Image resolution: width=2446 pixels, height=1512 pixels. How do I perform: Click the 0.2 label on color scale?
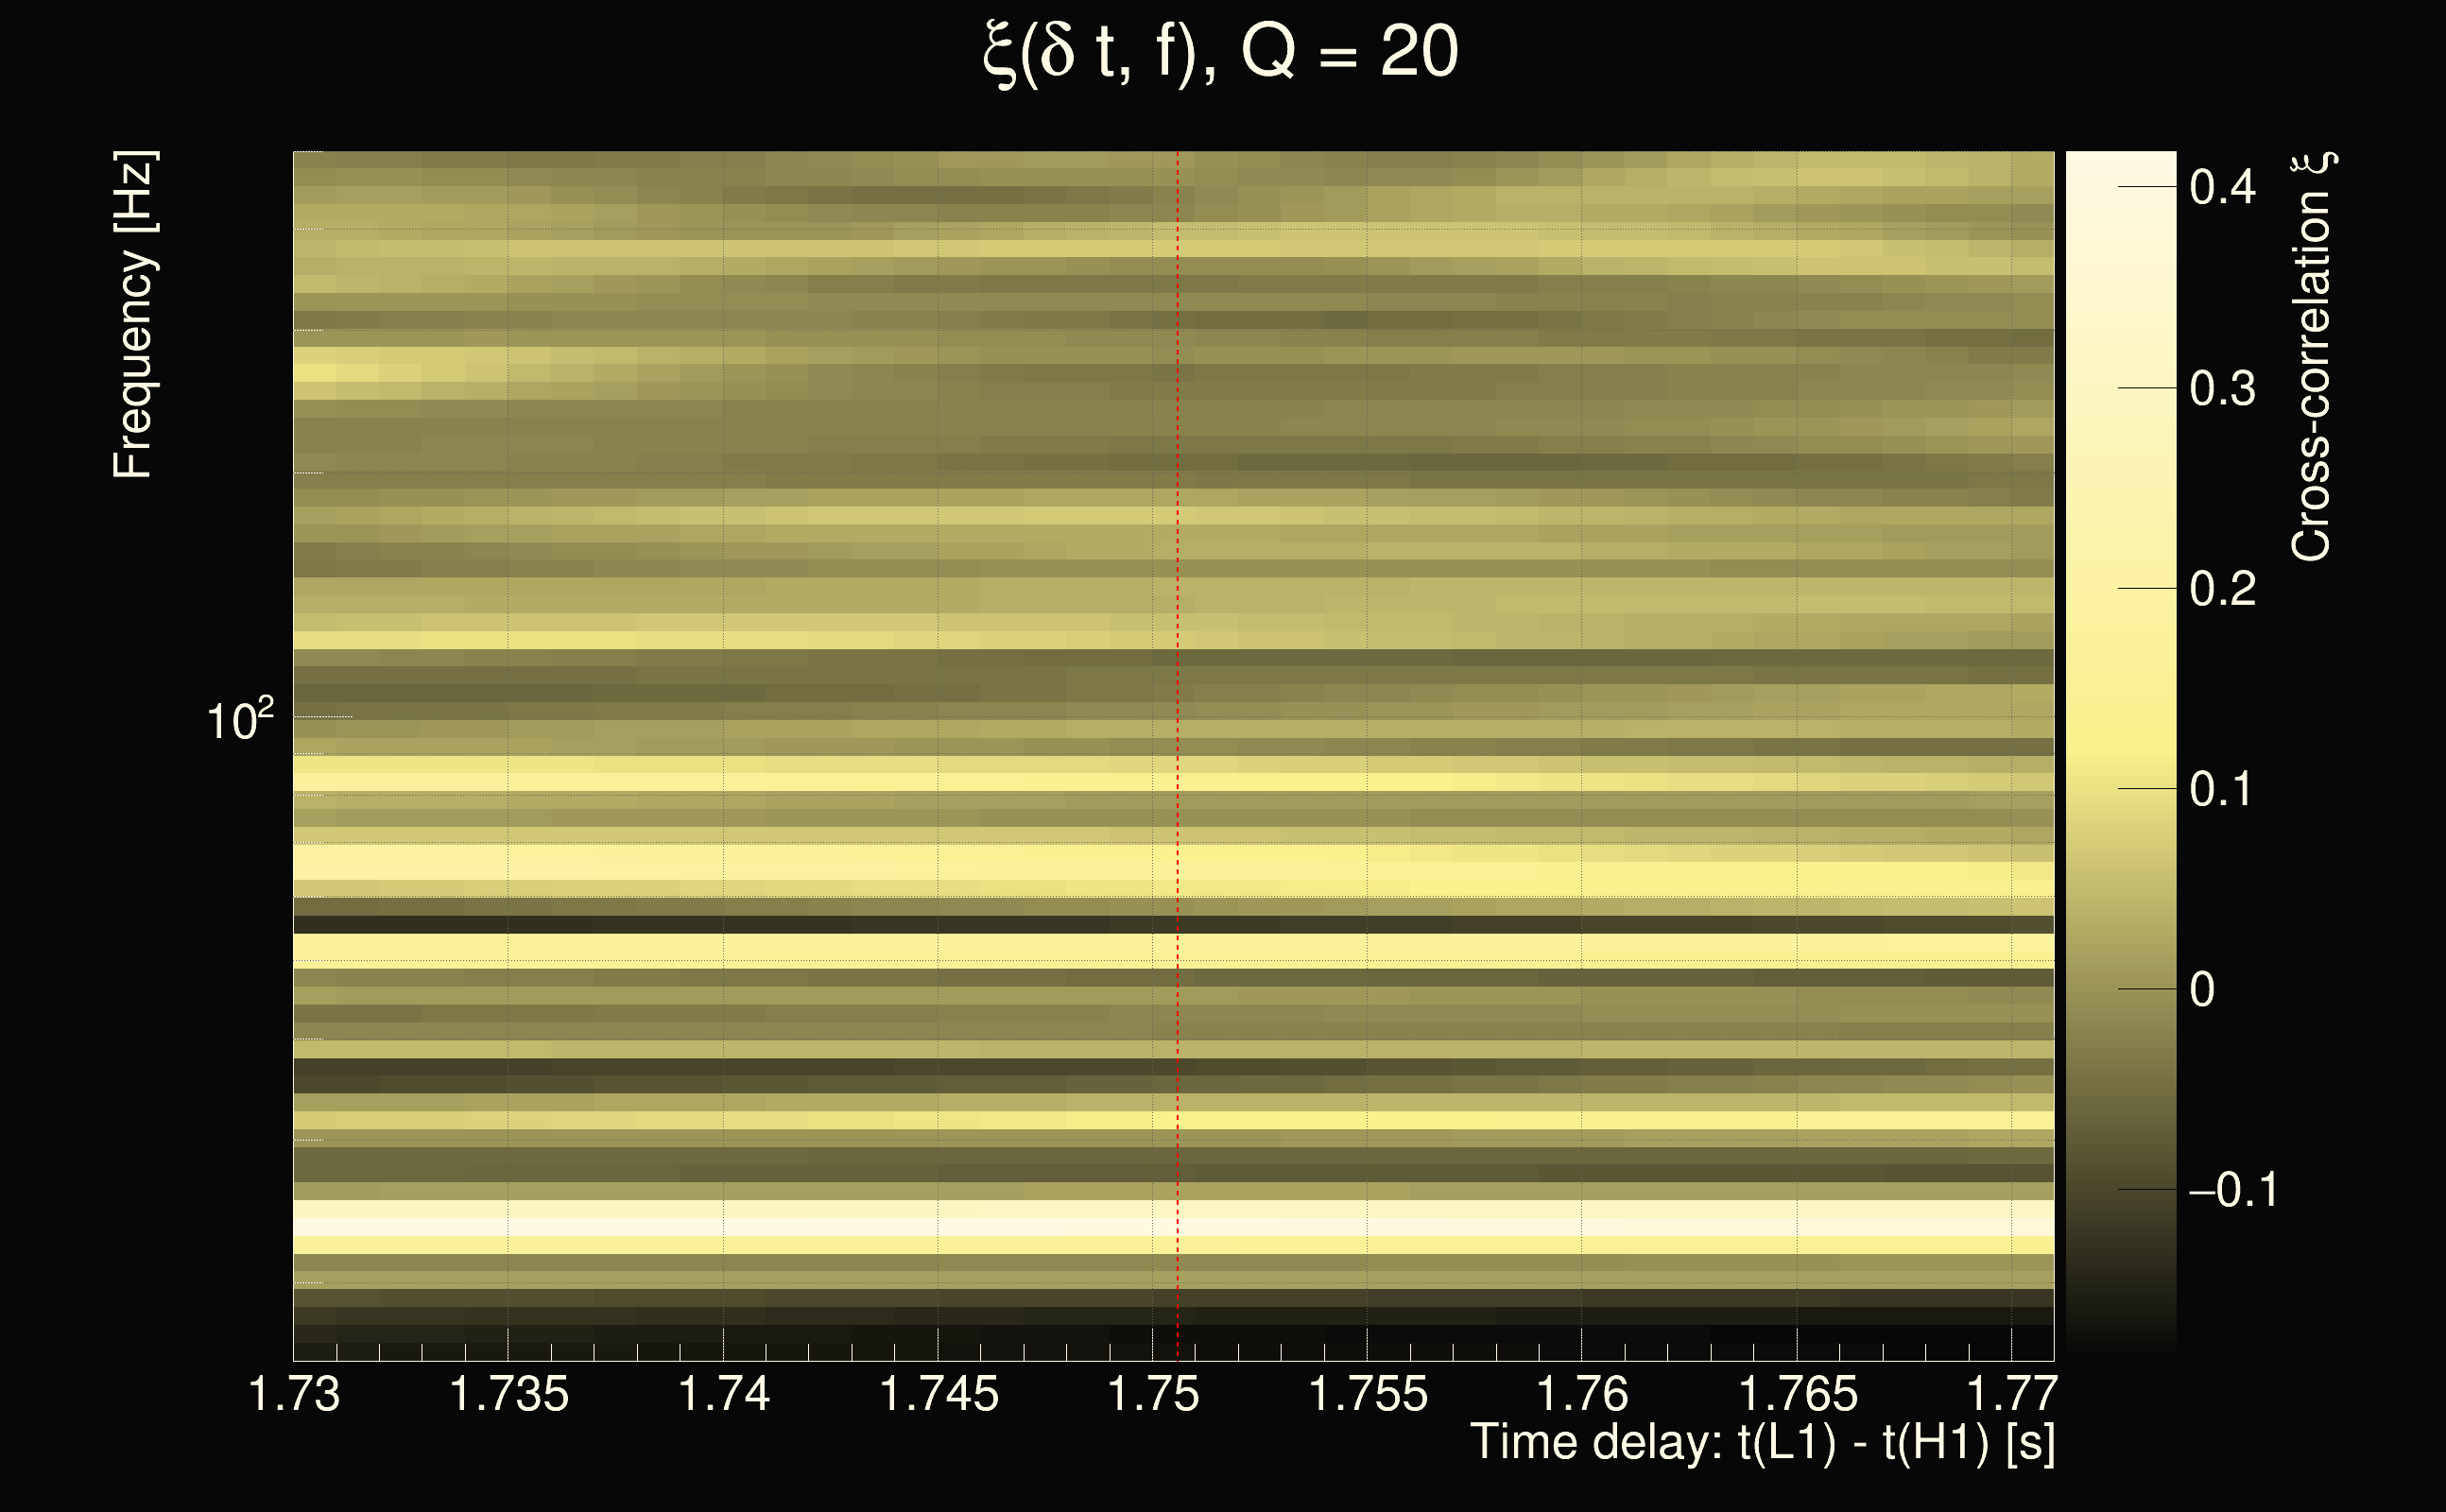click(x=2222, y=589)
